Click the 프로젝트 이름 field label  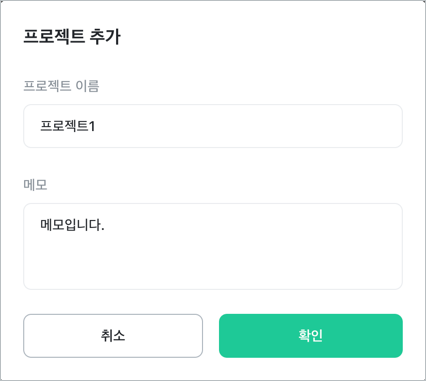click(61, 86)
